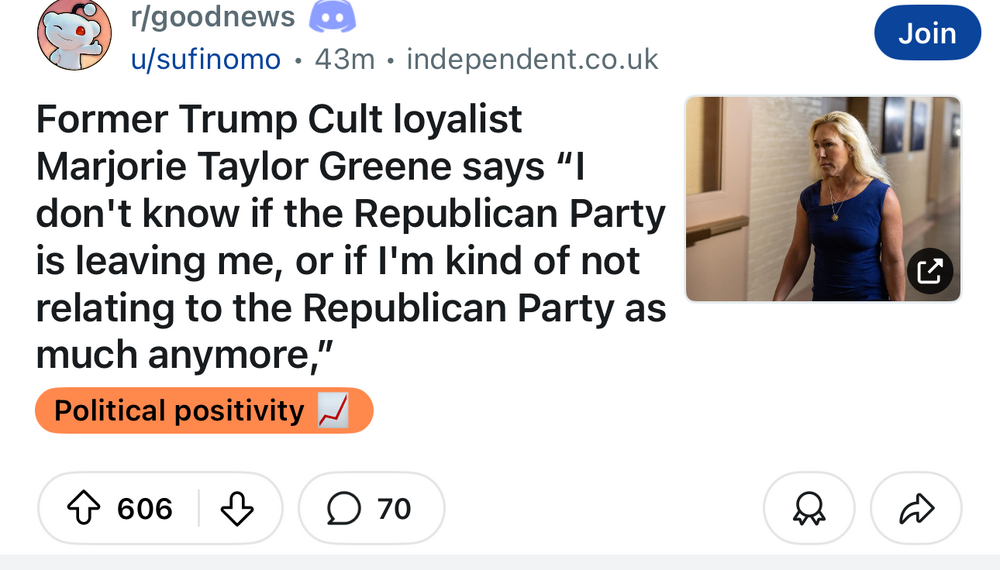The width and height of the screenshot is (1000, 570).
Task: Click the Discord logo beside r/goodnews
Action: point(333,17)
